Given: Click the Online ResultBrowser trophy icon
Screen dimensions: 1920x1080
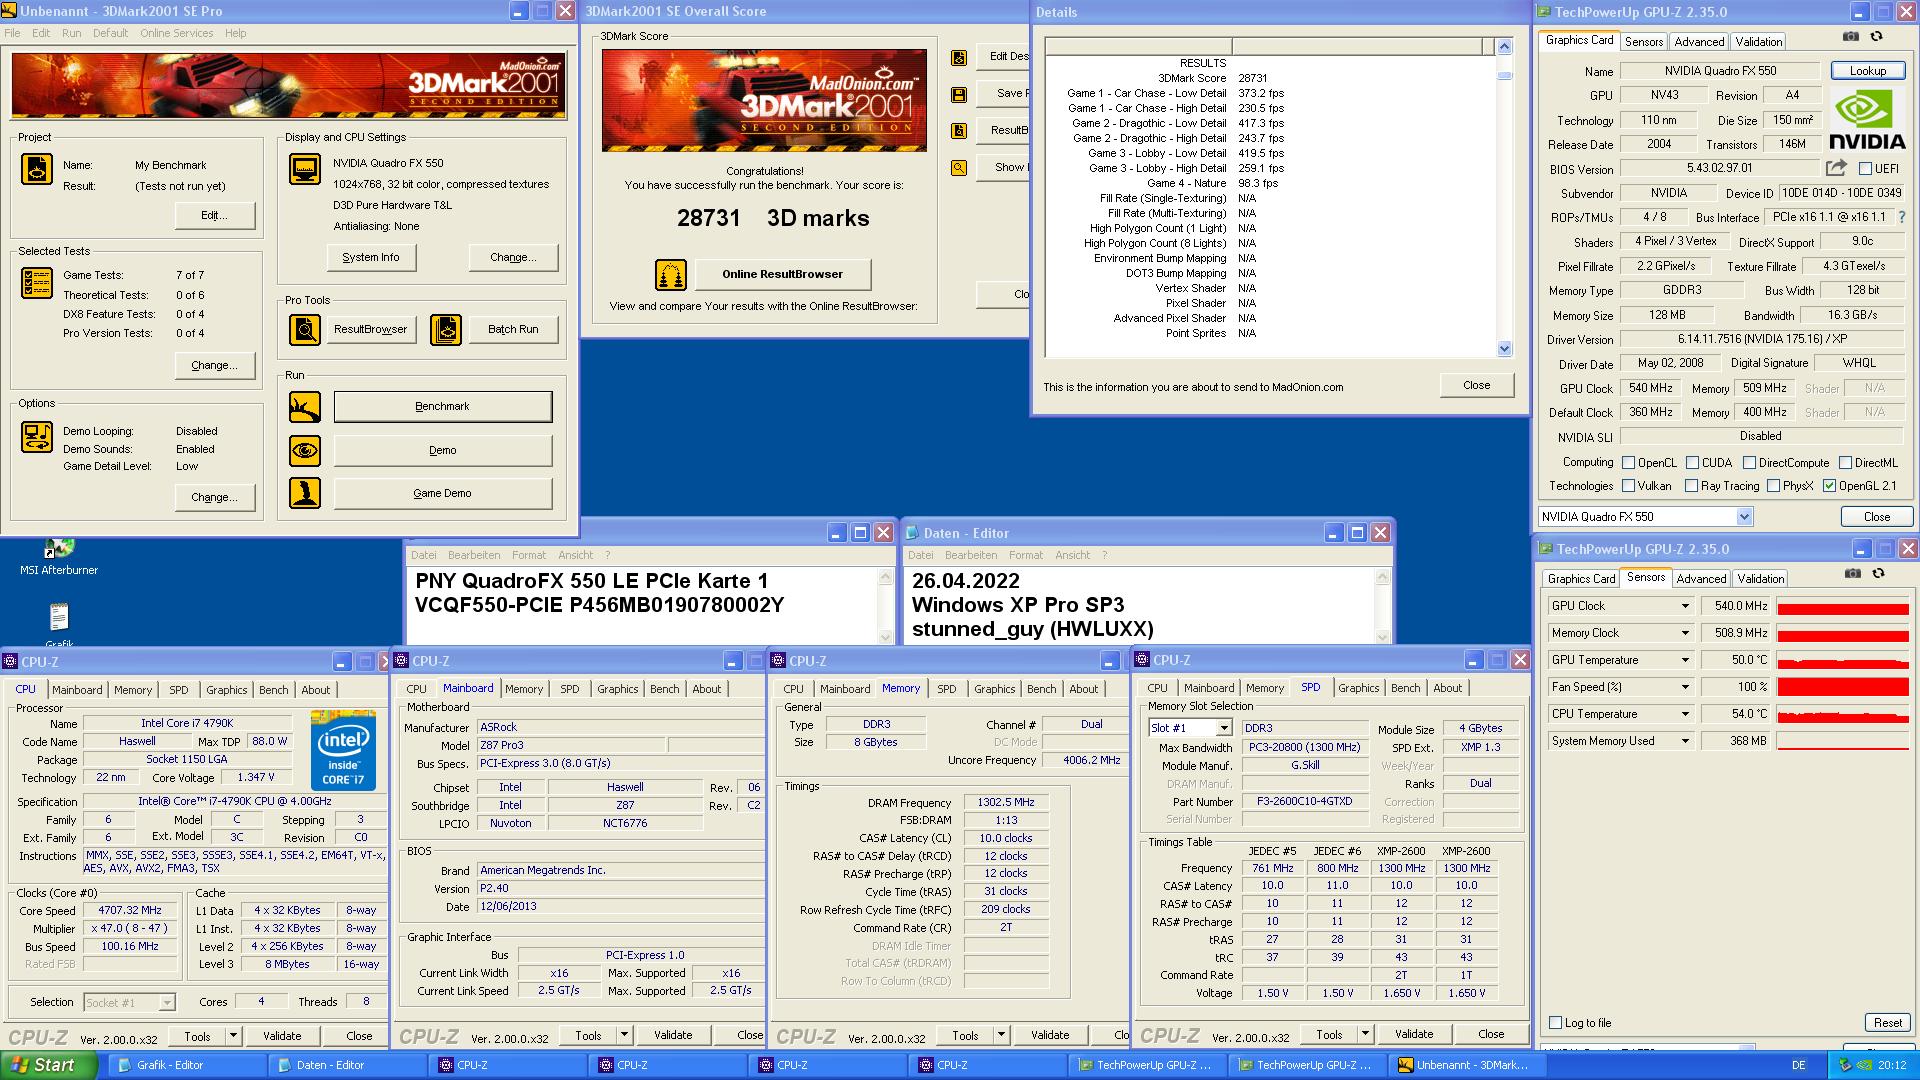Looking at the screenshot, I should tap(671, 274).
